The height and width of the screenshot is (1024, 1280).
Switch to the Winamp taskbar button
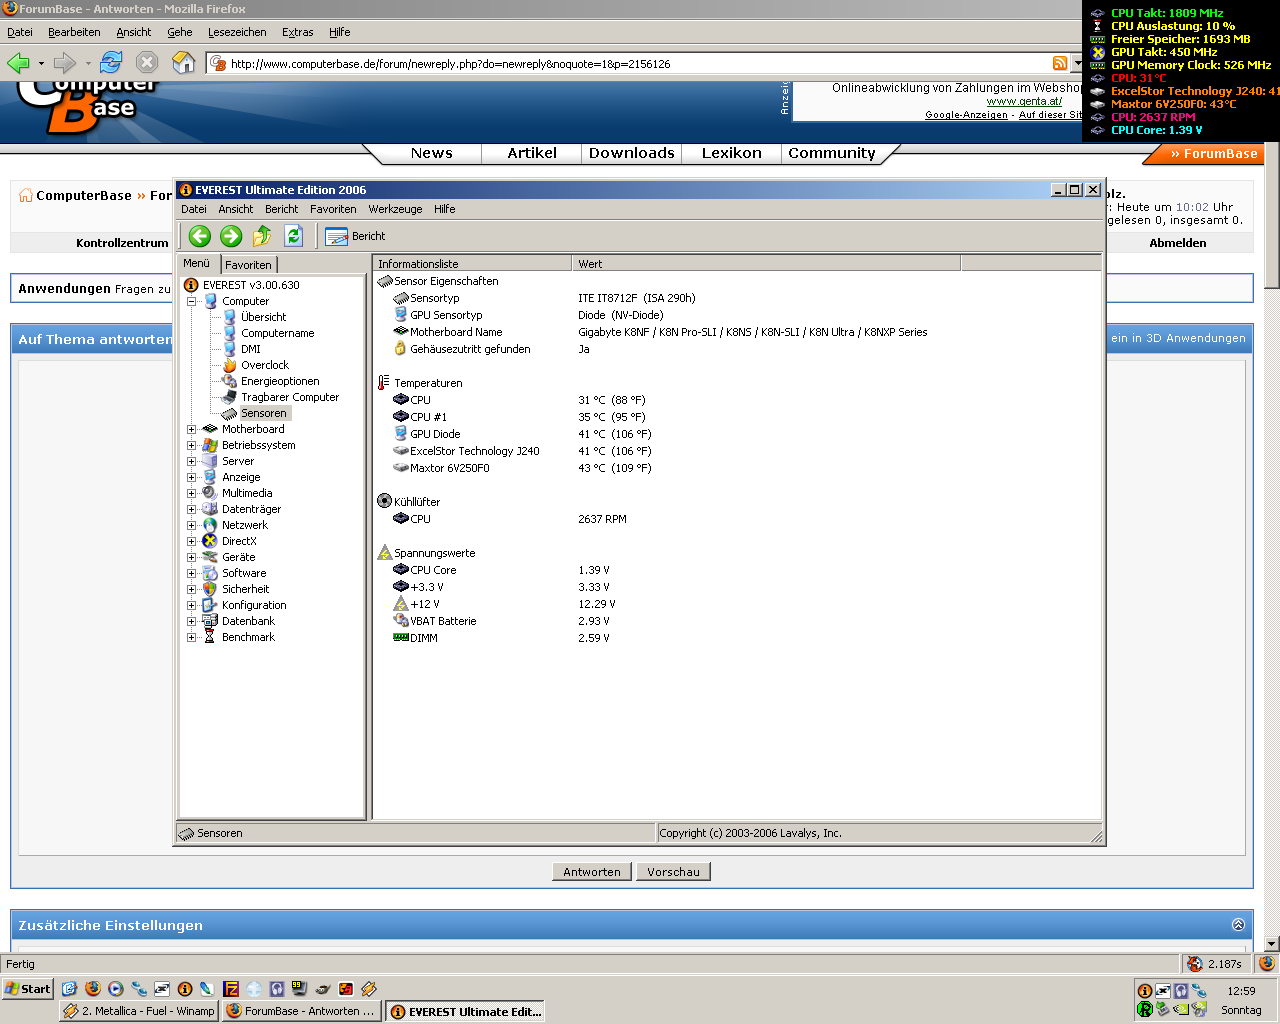139,1011
